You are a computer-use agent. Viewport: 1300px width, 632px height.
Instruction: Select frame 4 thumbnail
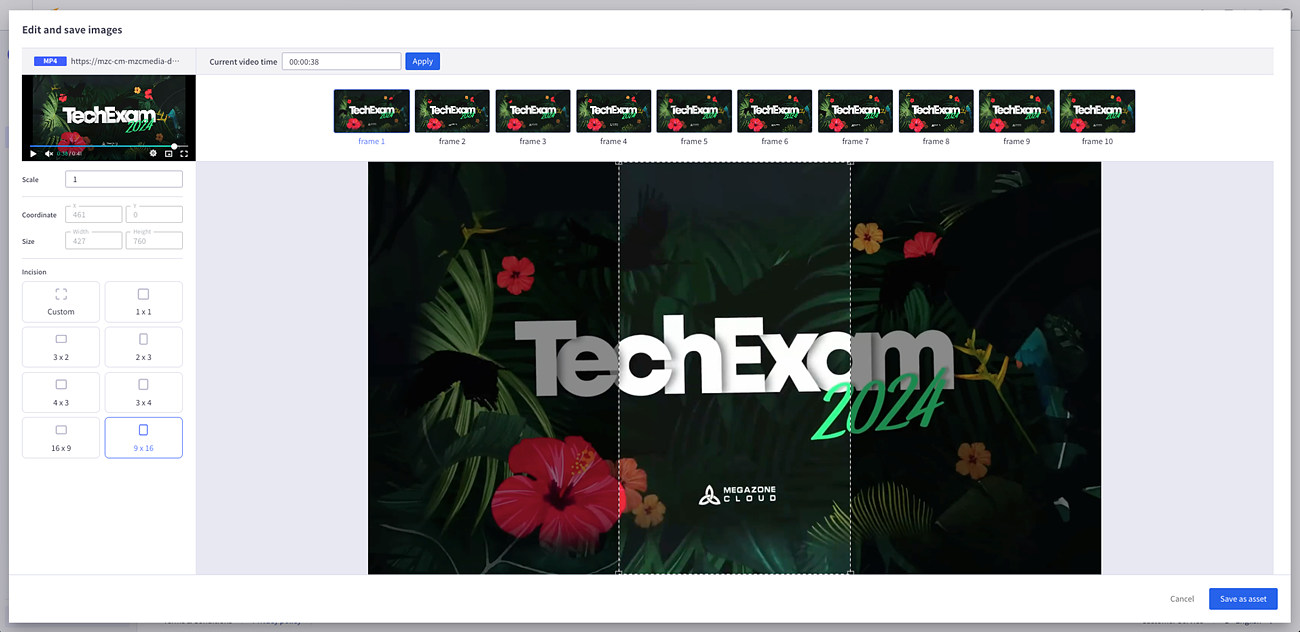pyautogui.click(x=613, y=111)
